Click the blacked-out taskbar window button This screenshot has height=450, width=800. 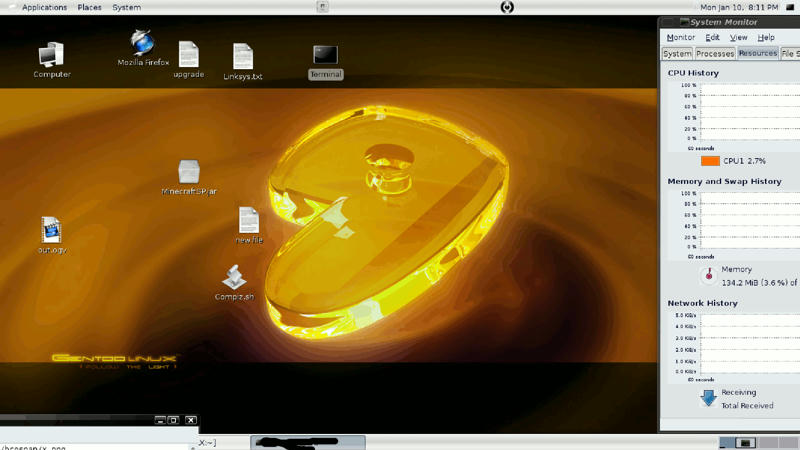pyautogui.click(x=308, y=442)
